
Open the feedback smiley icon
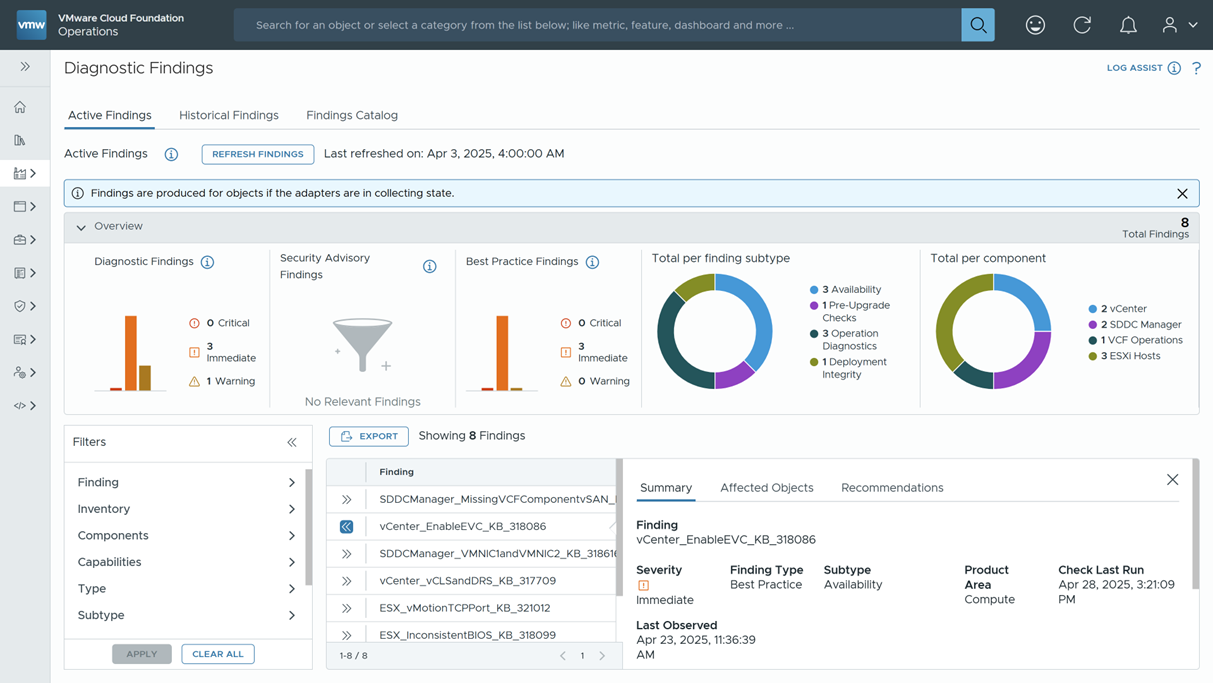tap(1035, 25)
